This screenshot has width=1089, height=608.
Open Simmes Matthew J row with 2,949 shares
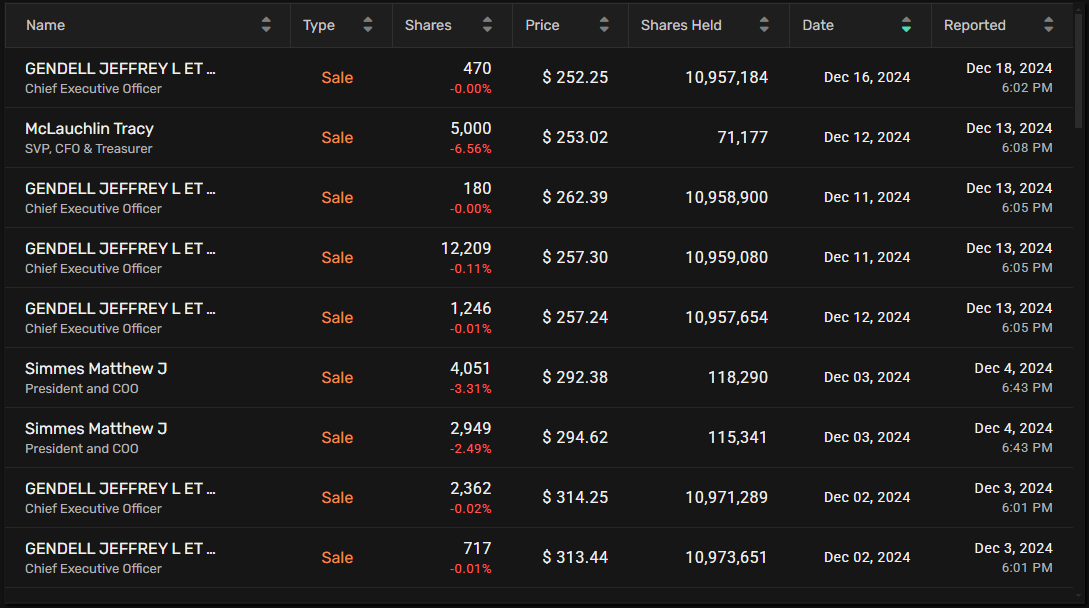[x=539, y=437]
